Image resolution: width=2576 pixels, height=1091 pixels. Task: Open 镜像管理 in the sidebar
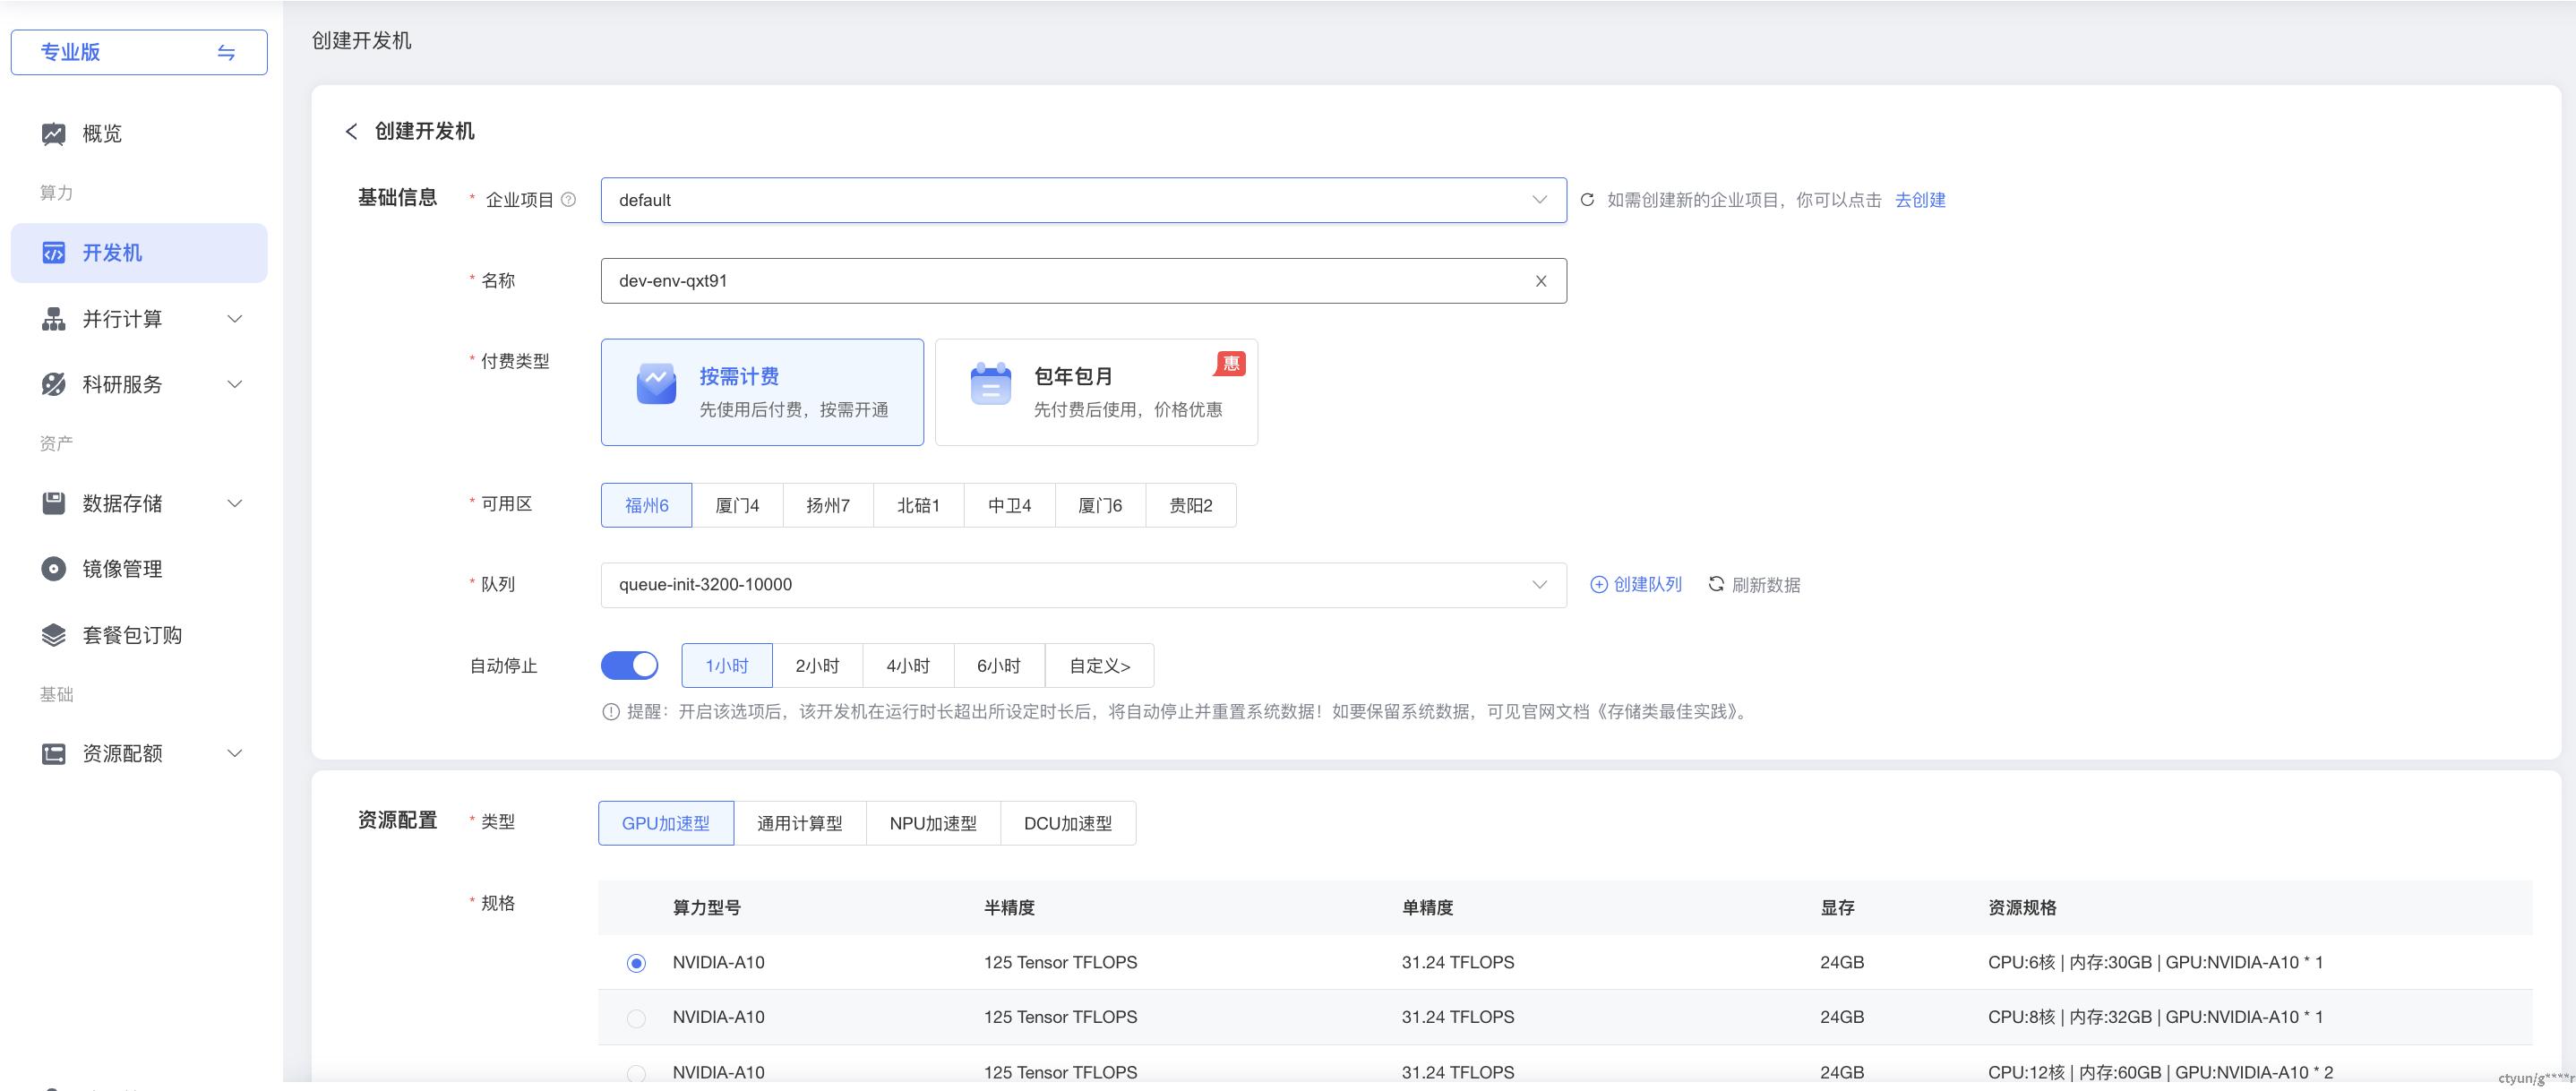(x=122, y=569)
